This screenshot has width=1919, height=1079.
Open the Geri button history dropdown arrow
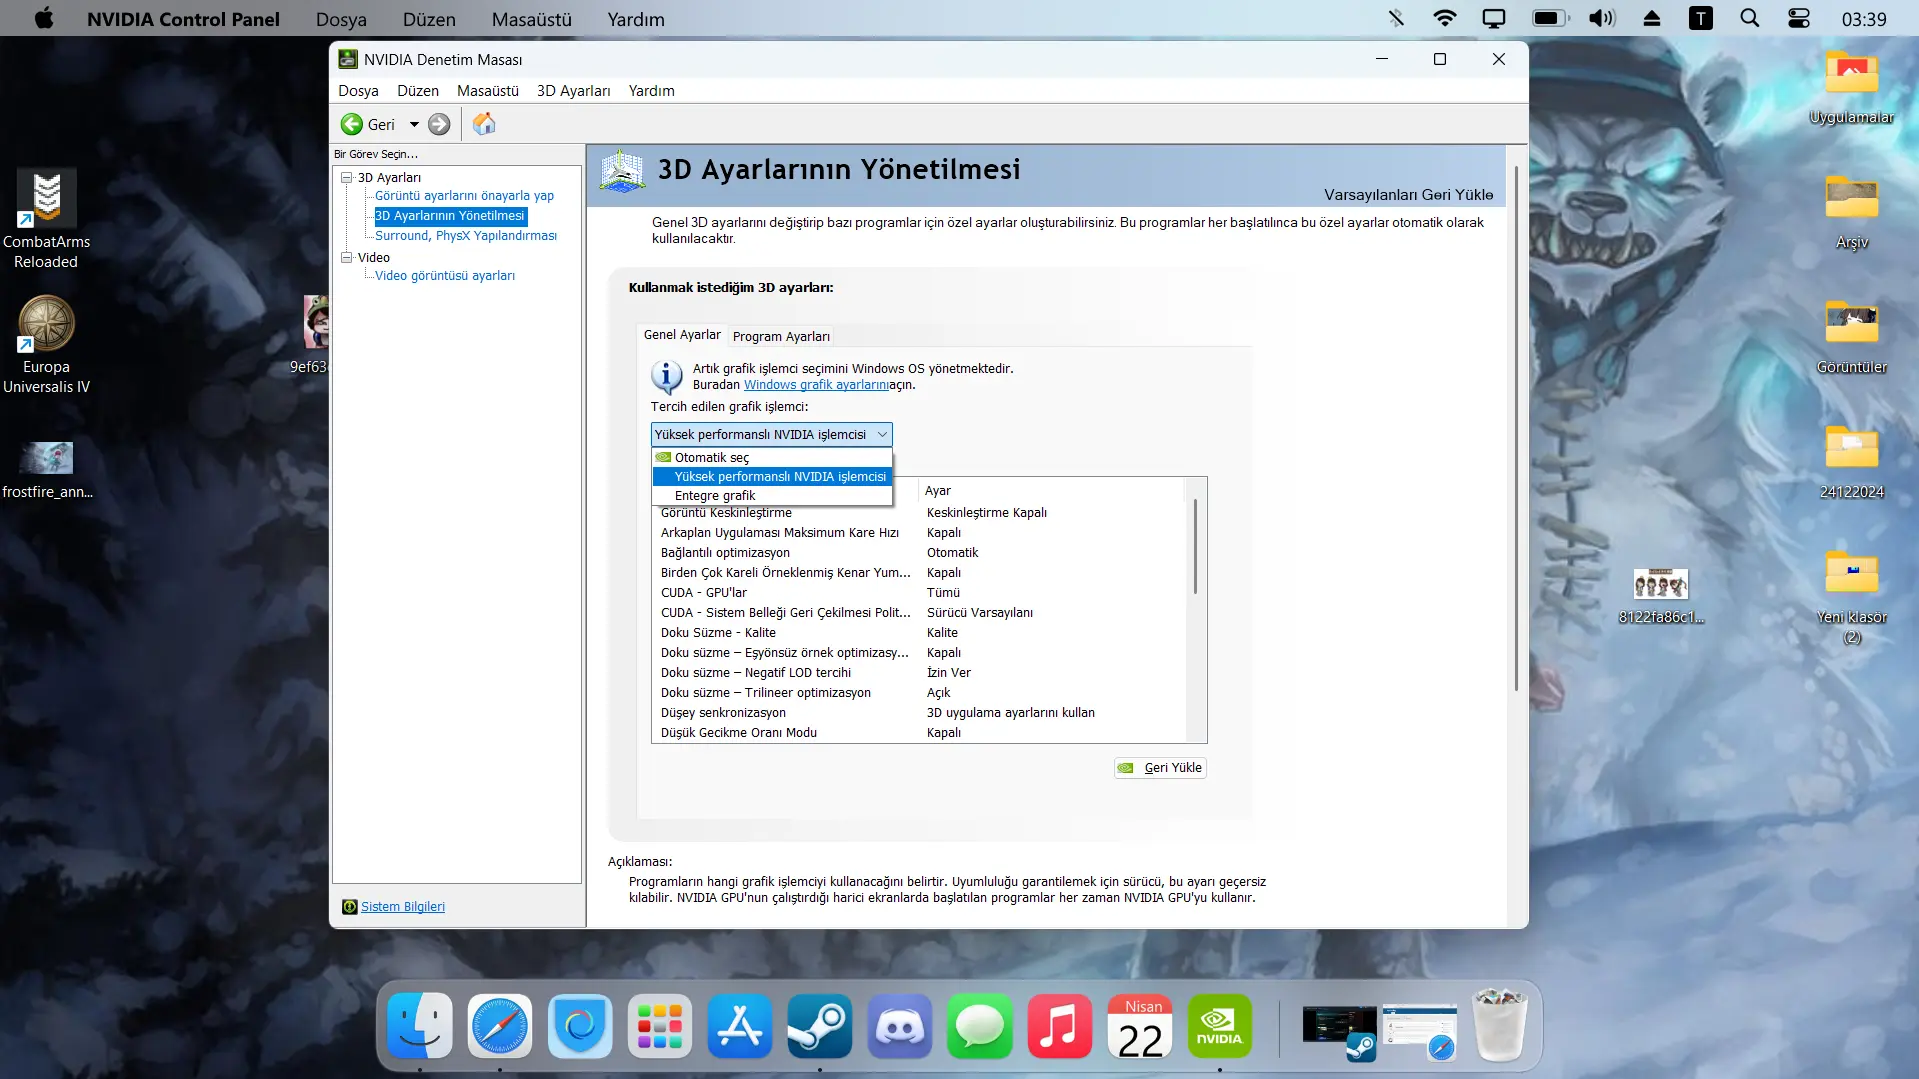coord(414,124)
